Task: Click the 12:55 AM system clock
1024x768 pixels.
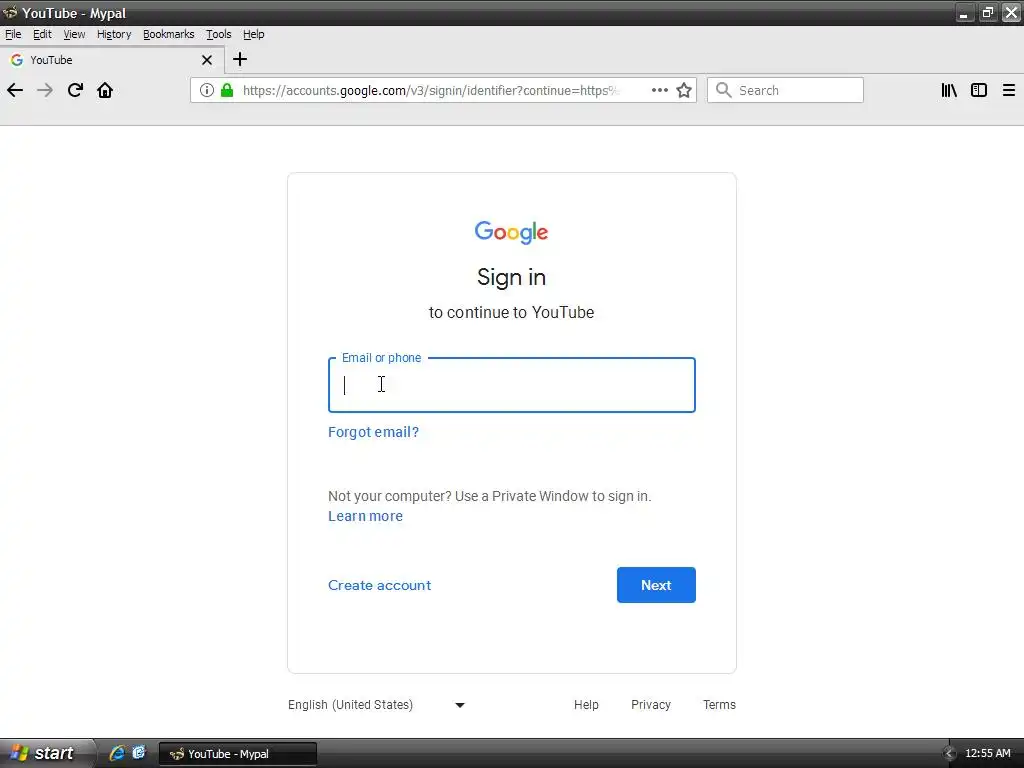Action: tap(987, 754)
